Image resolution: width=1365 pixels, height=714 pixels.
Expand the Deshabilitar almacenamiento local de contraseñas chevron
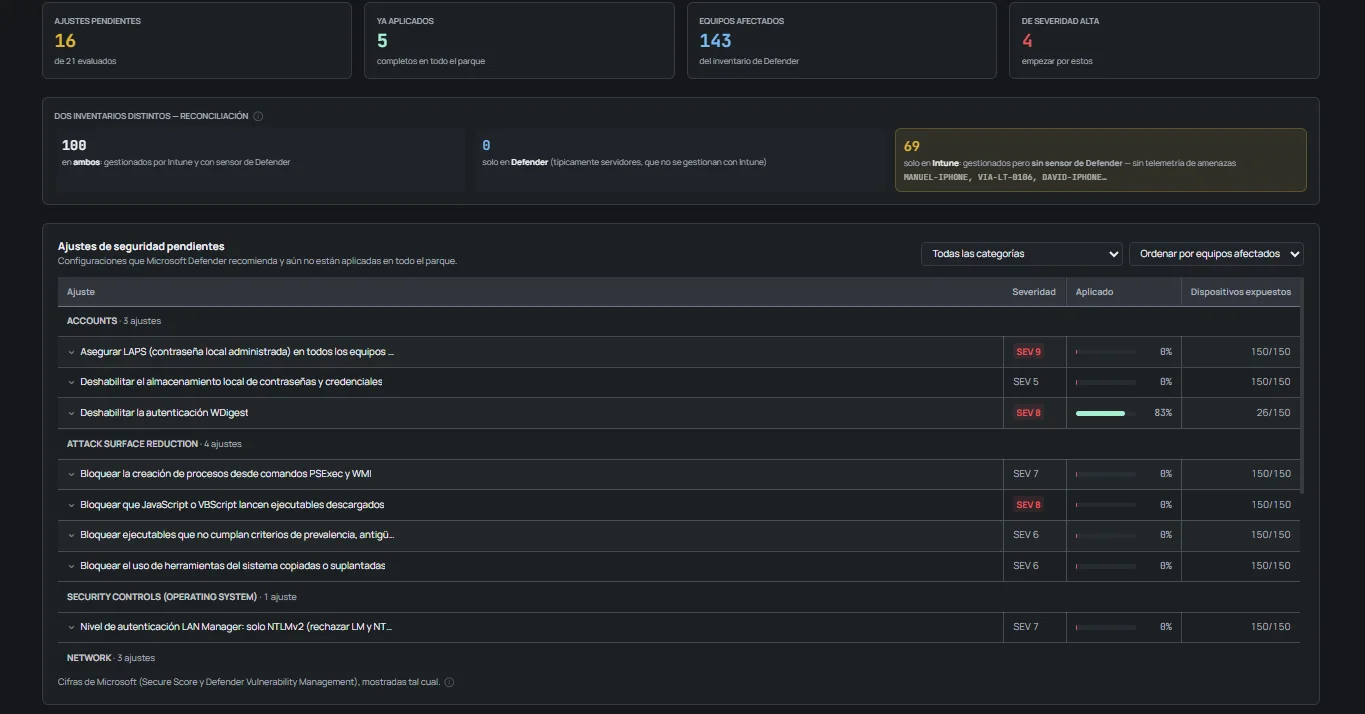[x=72, y=382]
